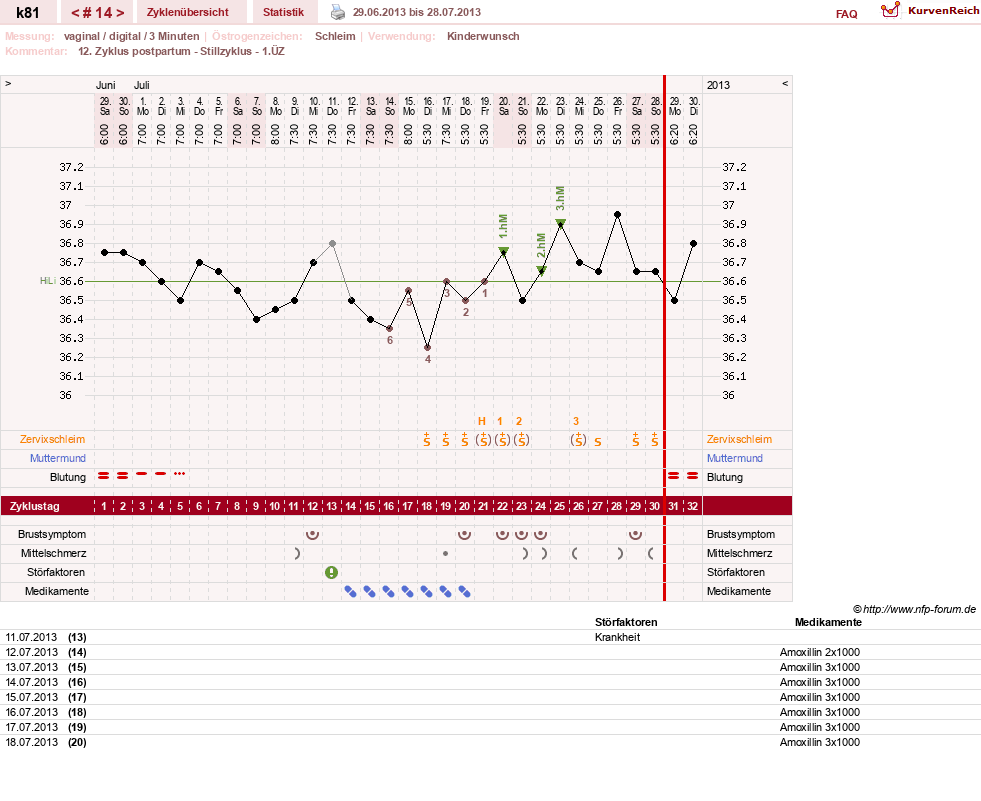981x801 pixels.
Task: Click Zervixschleim (S+) symbol under H
Action: (483, 439)
